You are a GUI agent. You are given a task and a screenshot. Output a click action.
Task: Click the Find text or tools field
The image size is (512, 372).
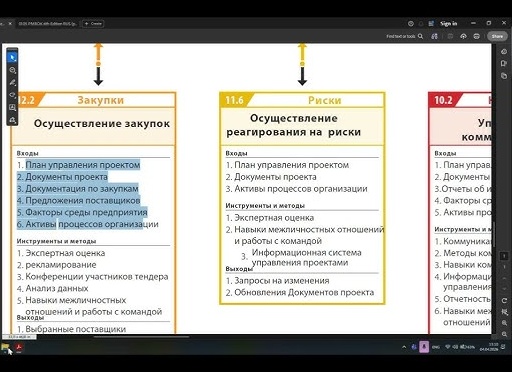[x=401, y=36]
